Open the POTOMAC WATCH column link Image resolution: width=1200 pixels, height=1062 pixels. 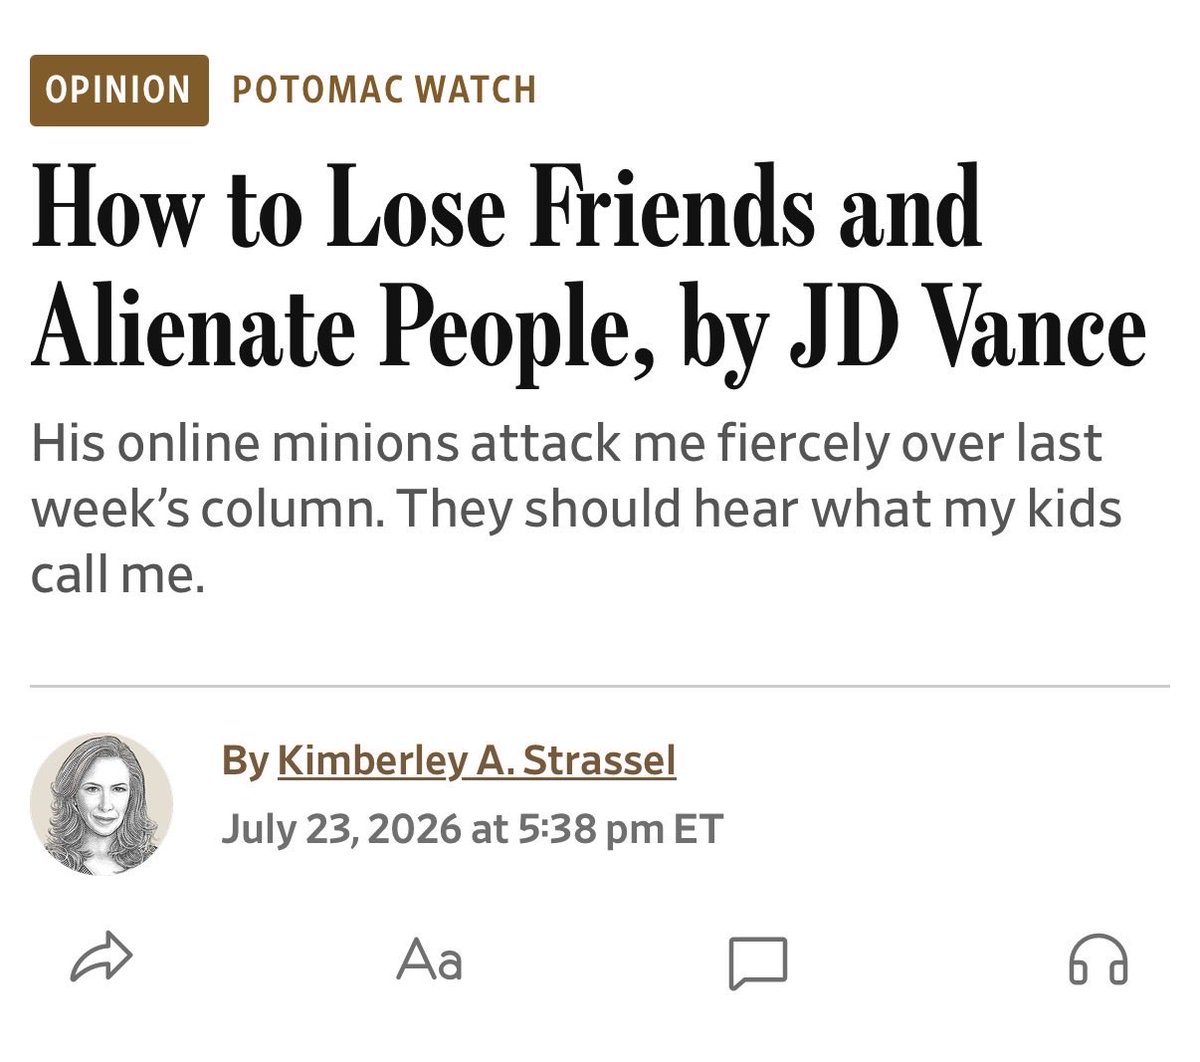click(x=385, y=90)
